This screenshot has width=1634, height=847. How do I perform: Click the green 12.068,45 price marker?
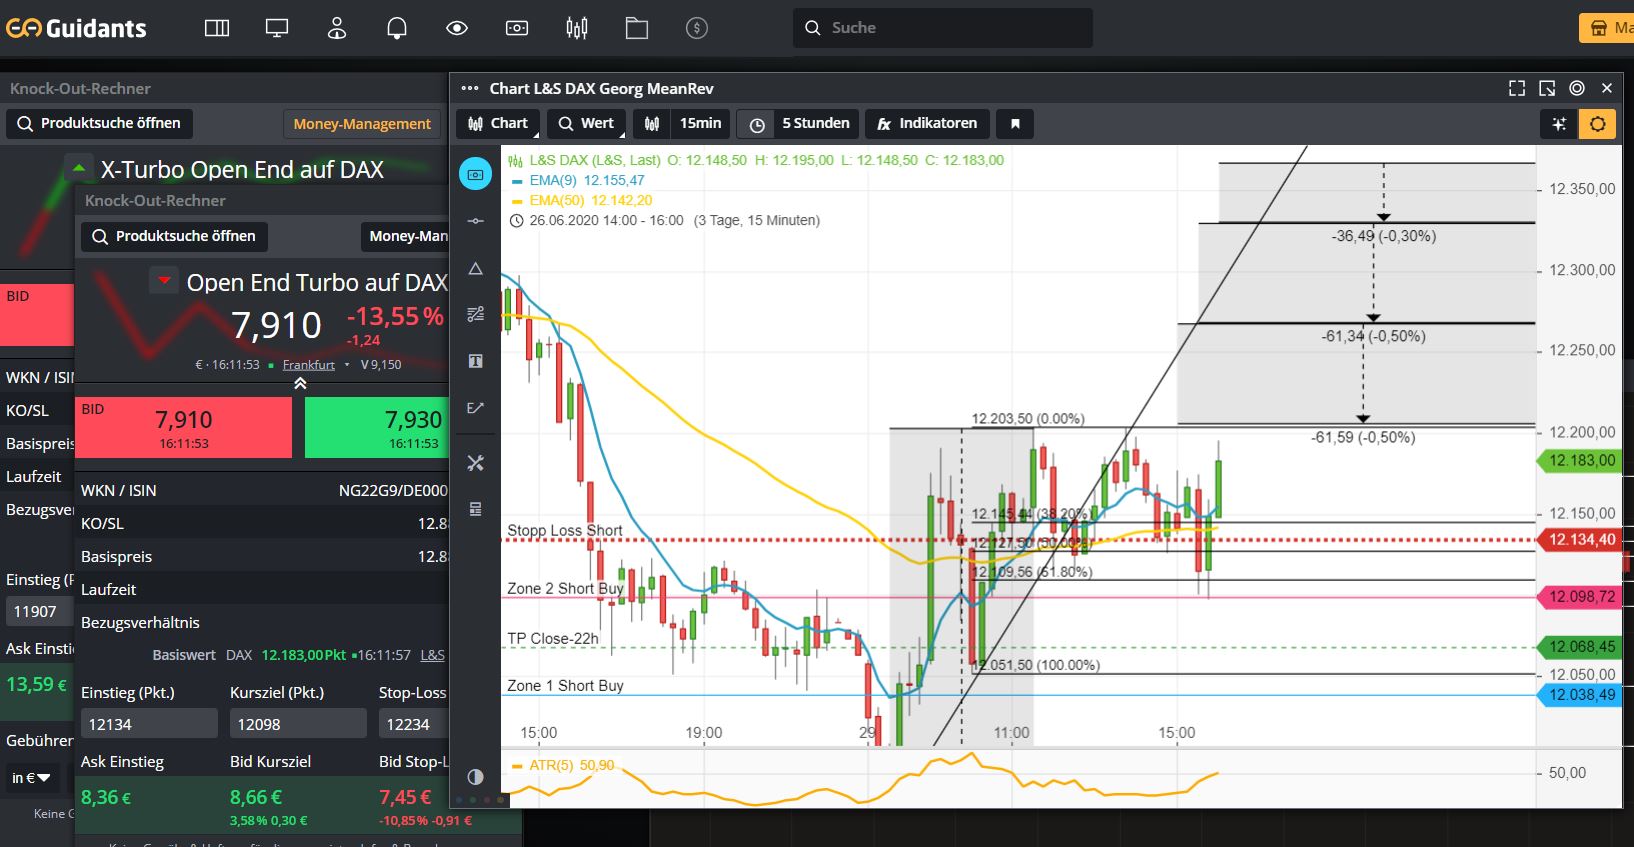[1578, 647]
